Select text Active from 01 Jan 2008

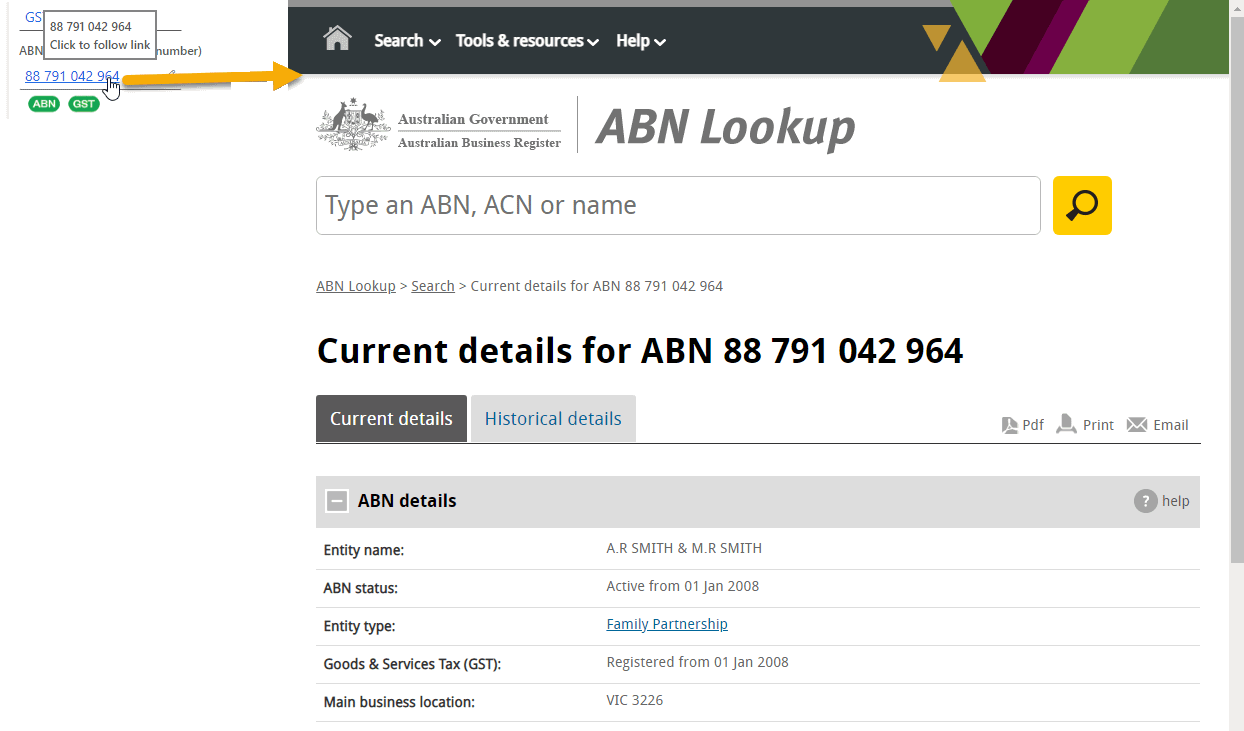click(683, 586)
